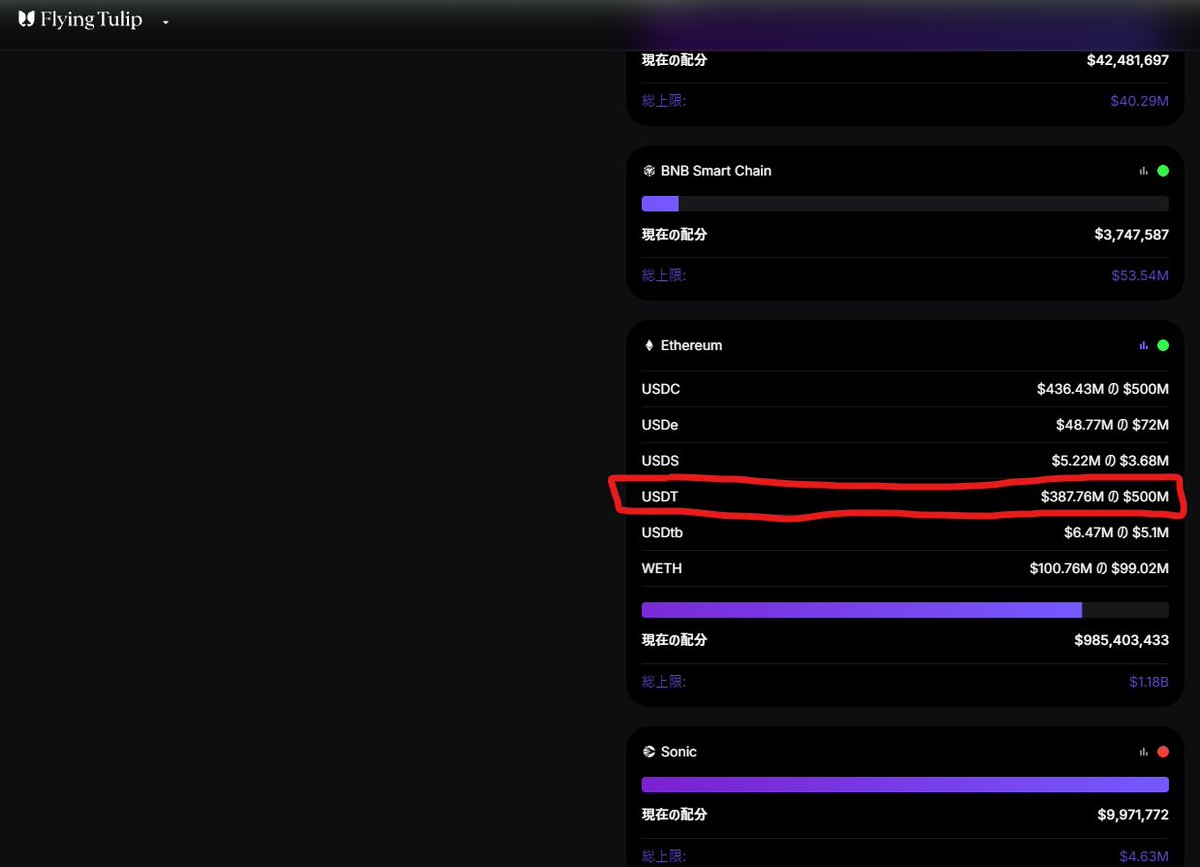Click the $40.29M total cap value
1200x867 pixels.
(x=1139, y=101)
